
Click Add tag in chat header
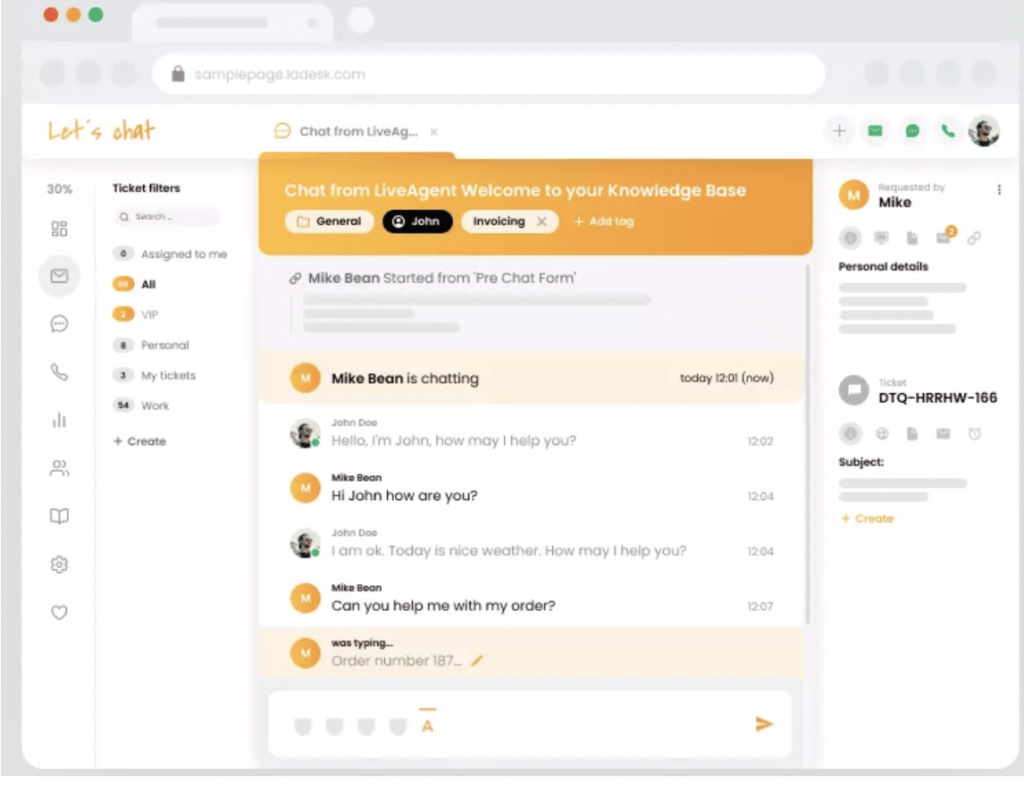pyautogui.click(x=603, y=221)
